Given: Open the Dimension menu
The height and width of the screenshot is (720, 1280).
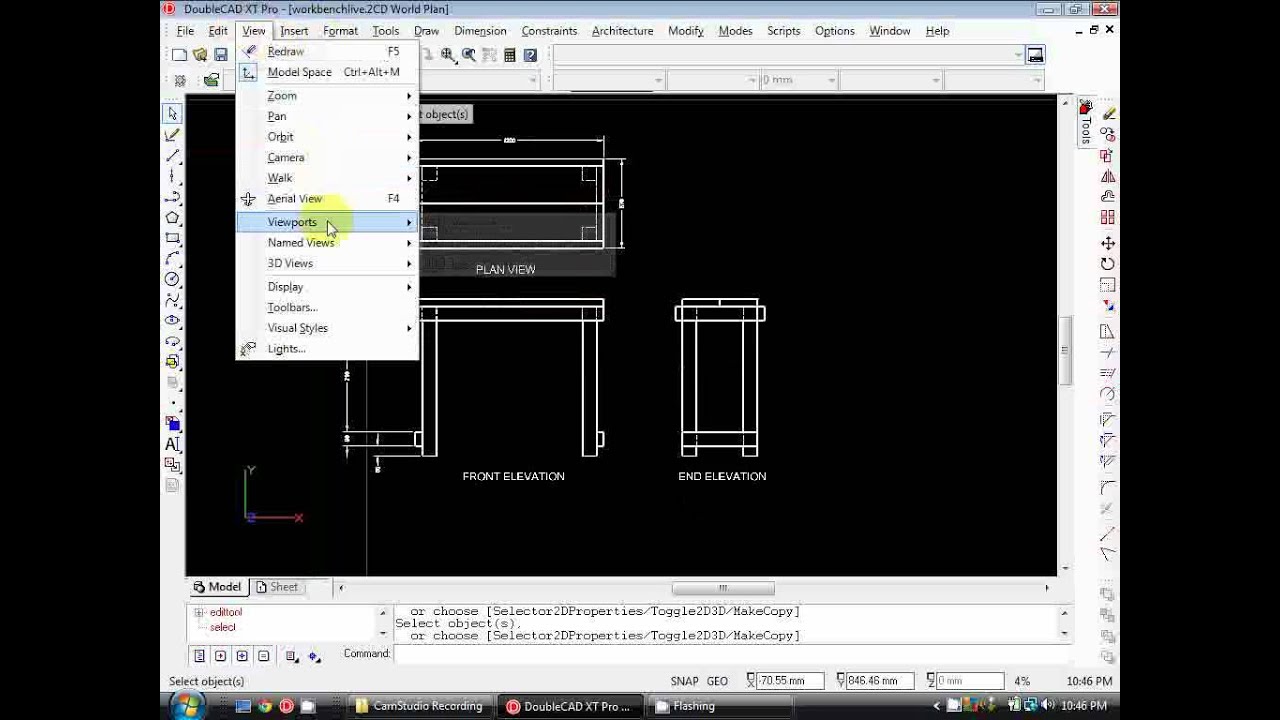Looking at the screenshot, I should pos(480,31).
